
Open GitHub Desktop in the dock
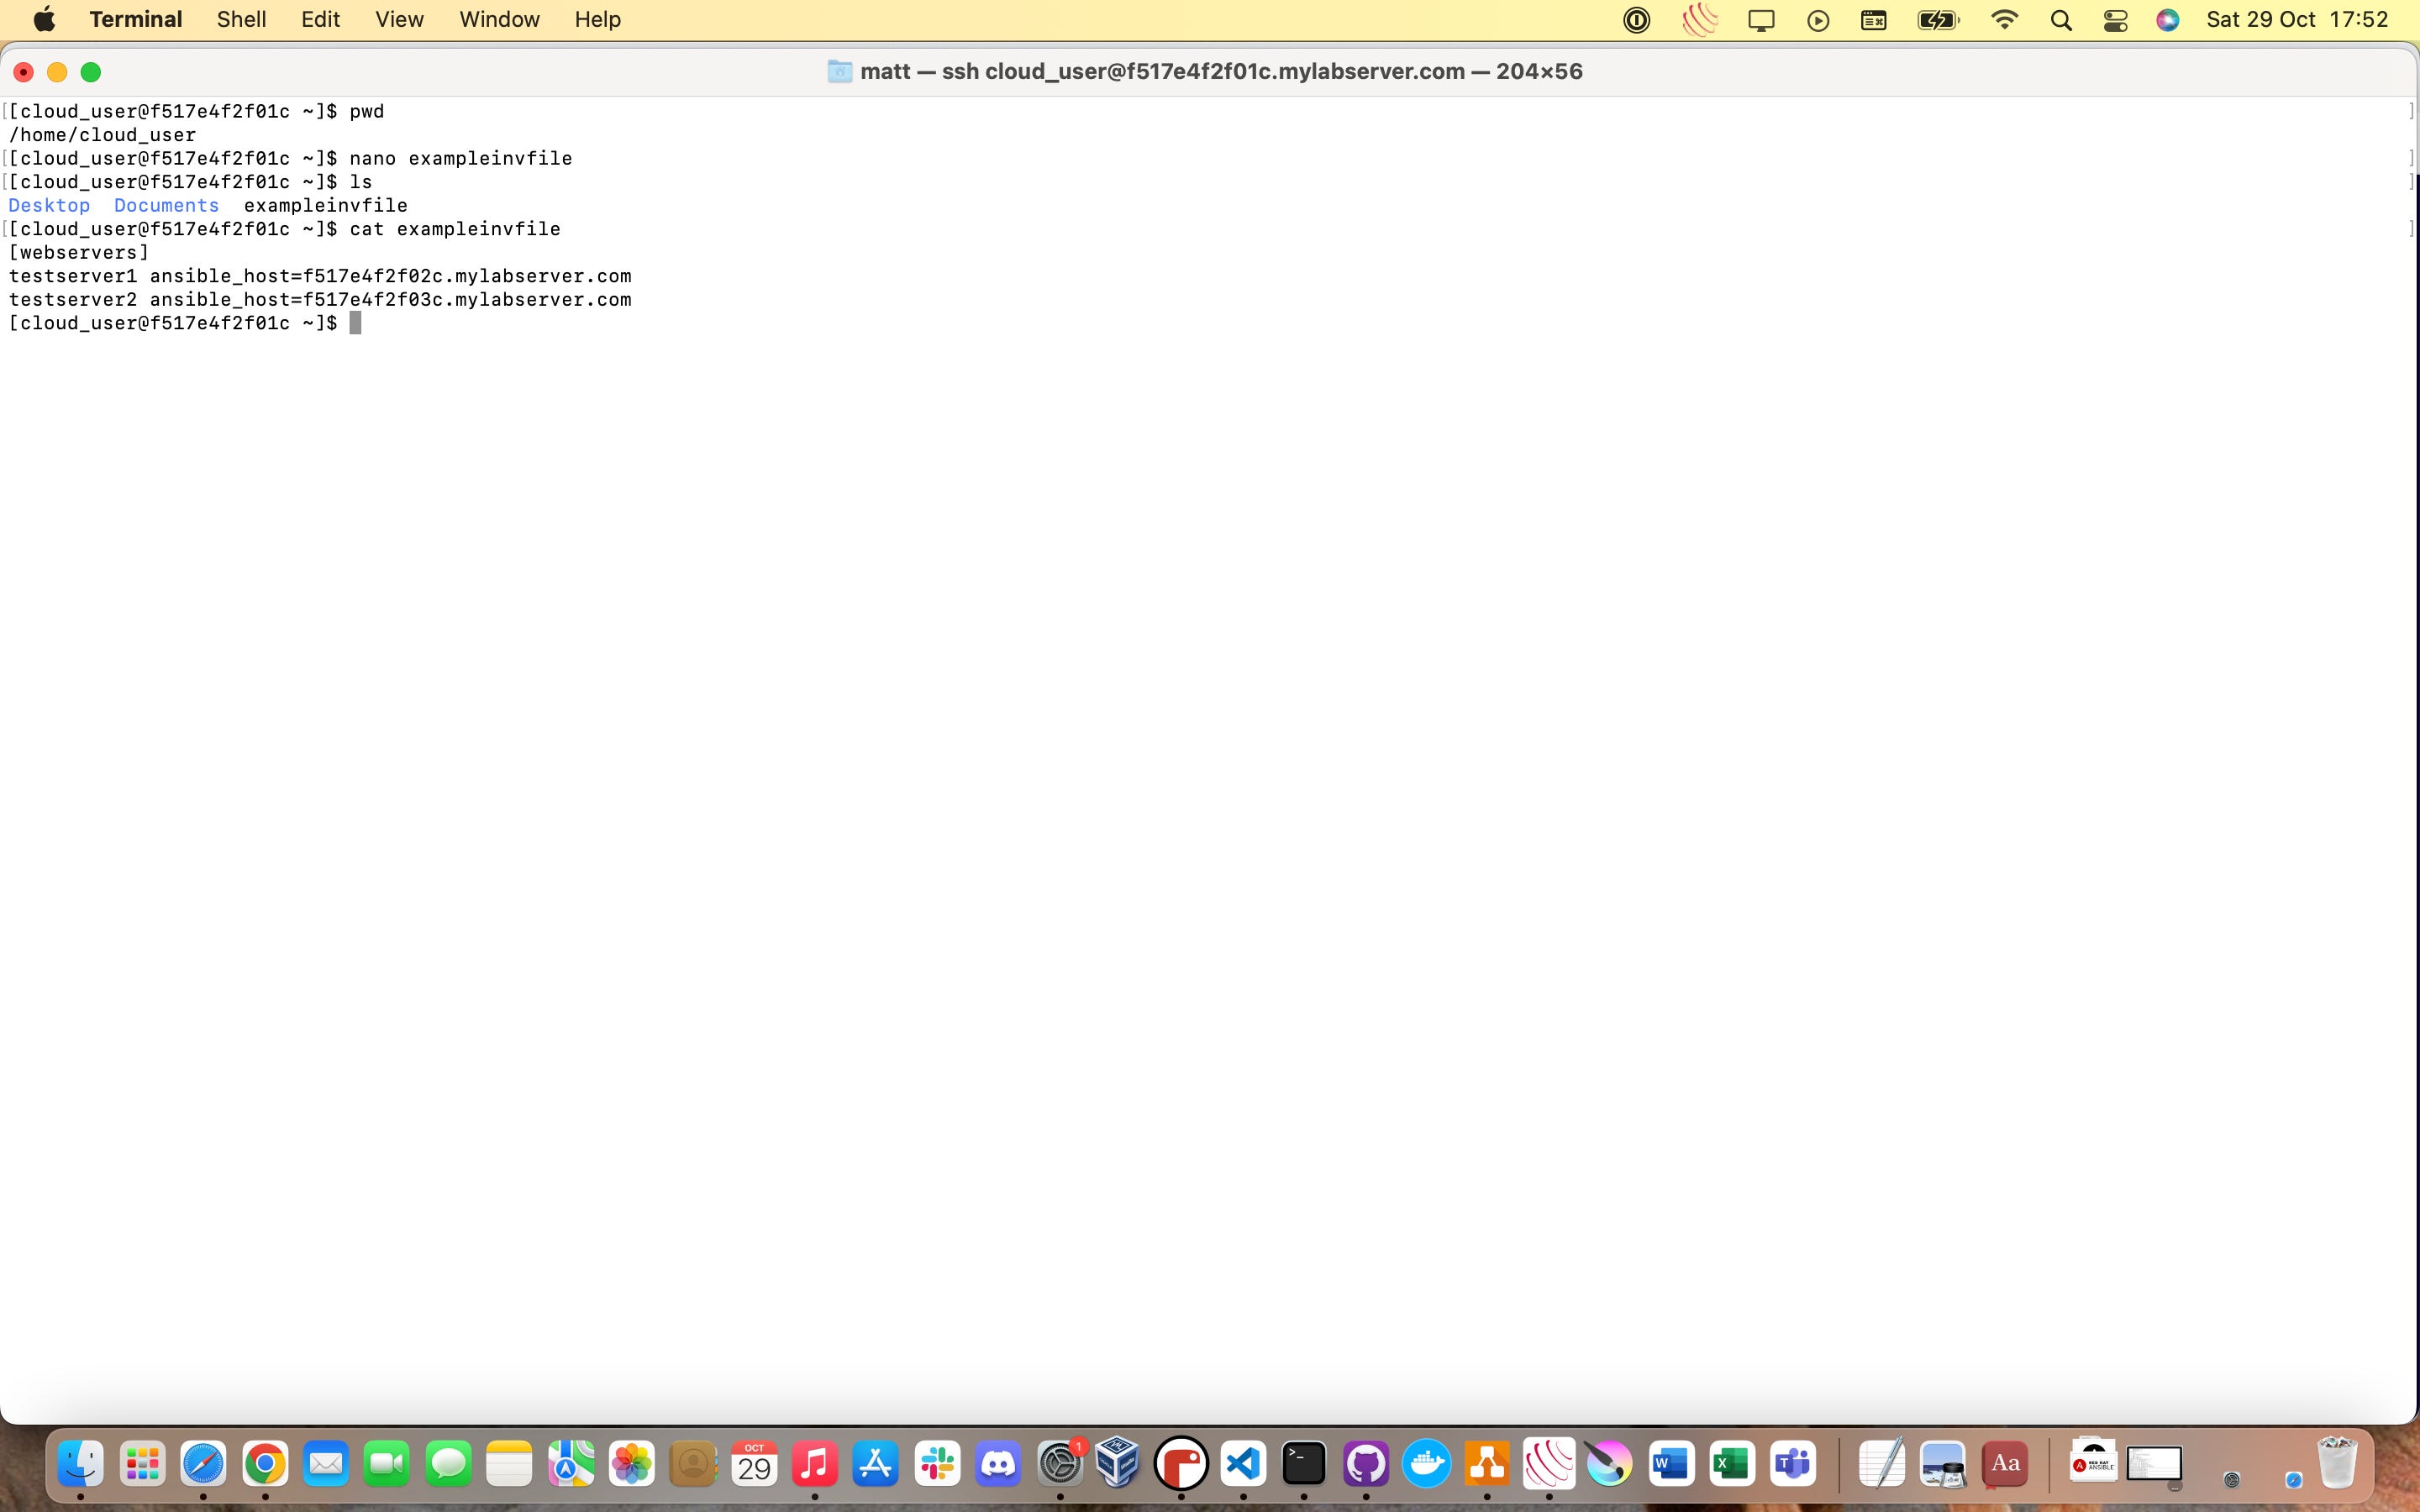click(1365, 1465)
